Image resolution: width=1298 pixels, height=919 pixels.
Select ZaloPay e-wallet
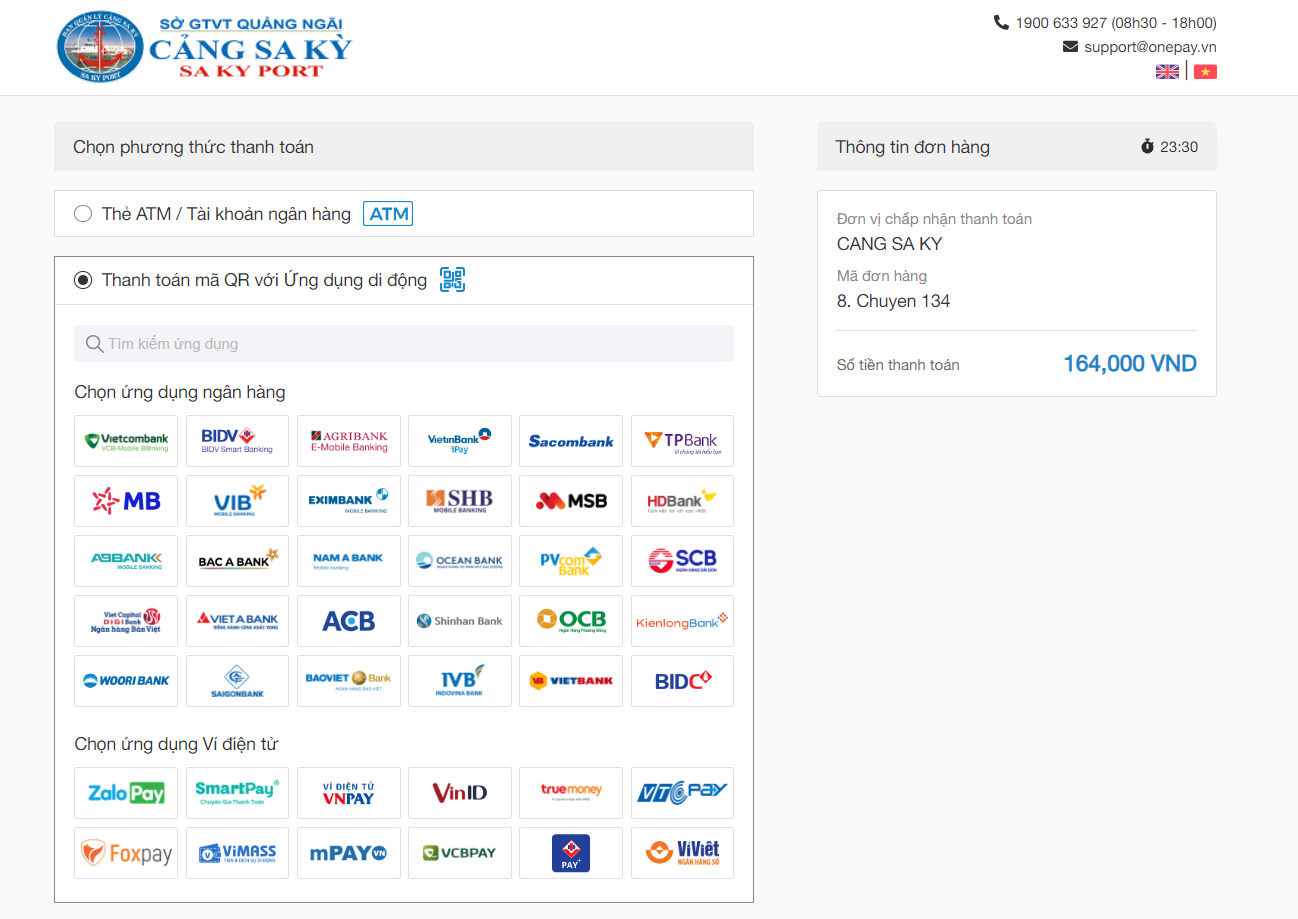tap(126, 793)
